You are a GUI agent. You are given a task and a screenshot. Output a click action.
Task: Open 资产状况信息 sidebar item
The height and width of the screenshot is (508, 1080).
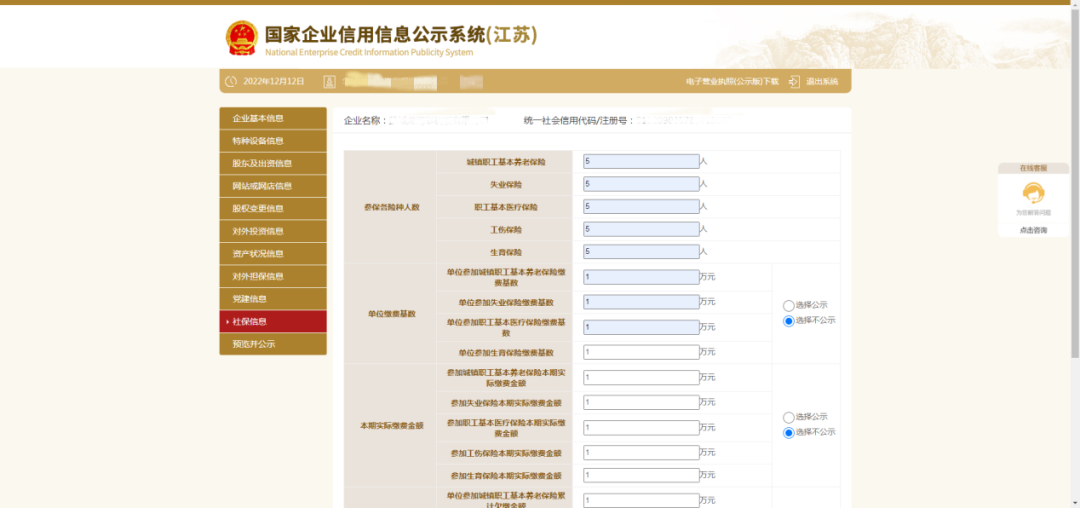[273, 254]
